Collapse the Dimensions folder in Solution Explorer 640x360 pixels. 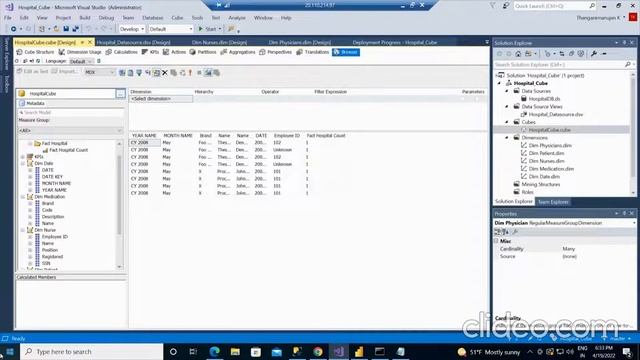click(507, 138)
